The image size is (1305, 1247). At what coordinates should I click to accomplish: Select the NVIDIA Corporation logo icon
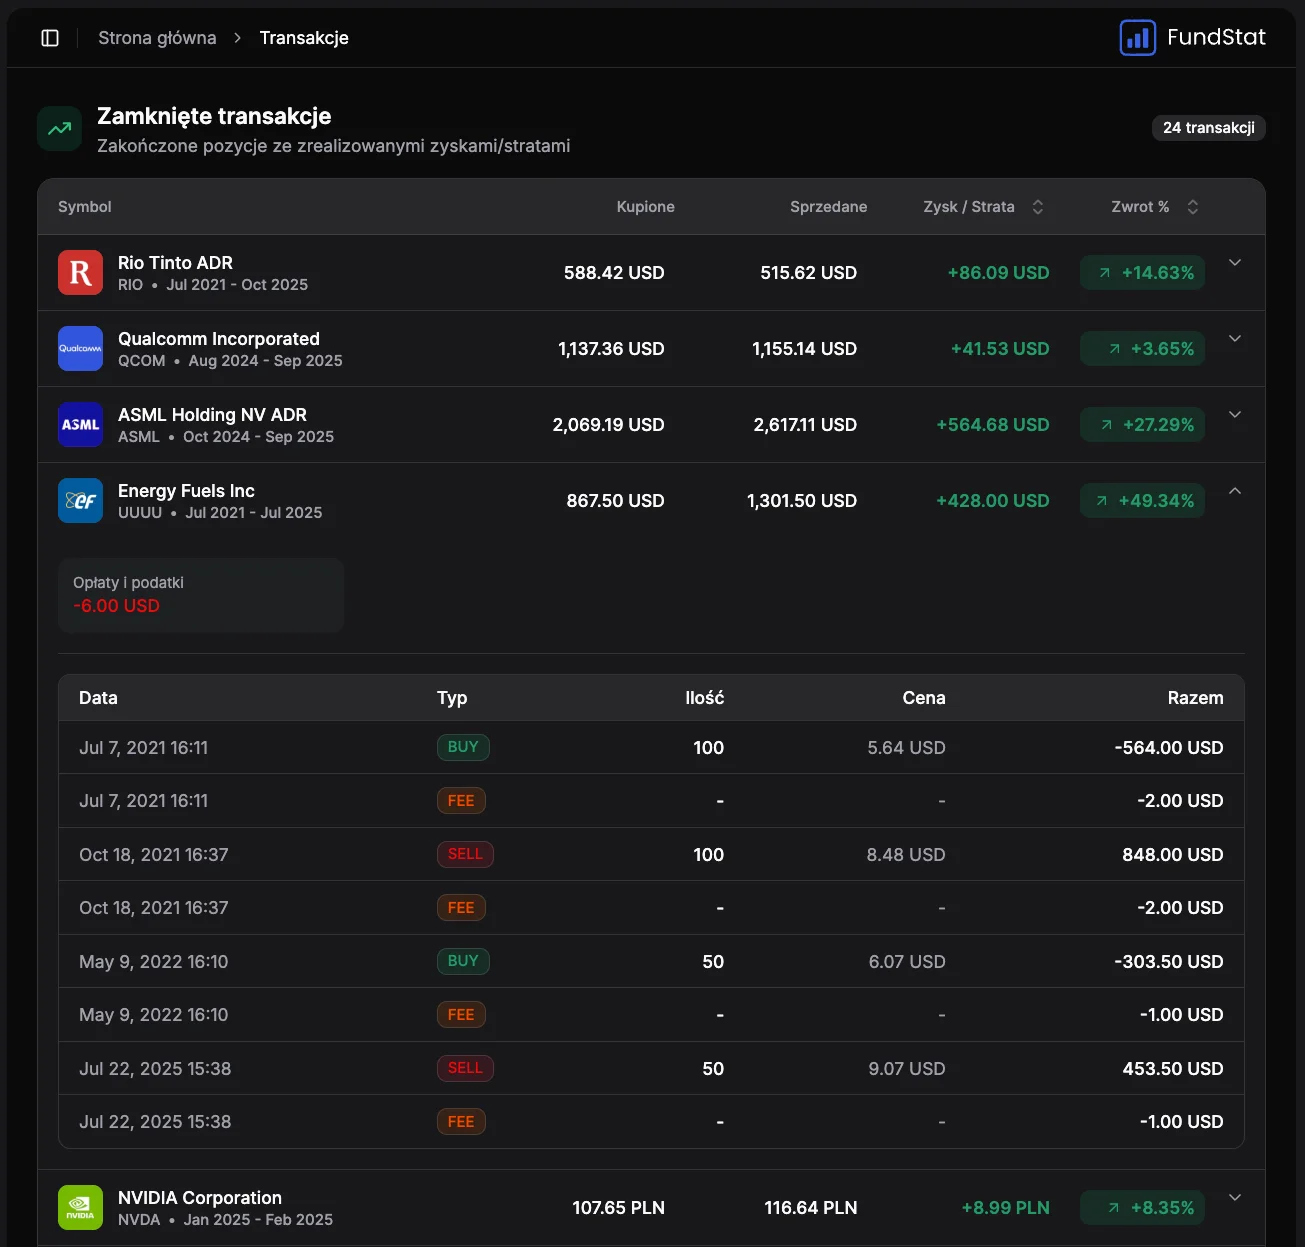[x=80, y=1207]
